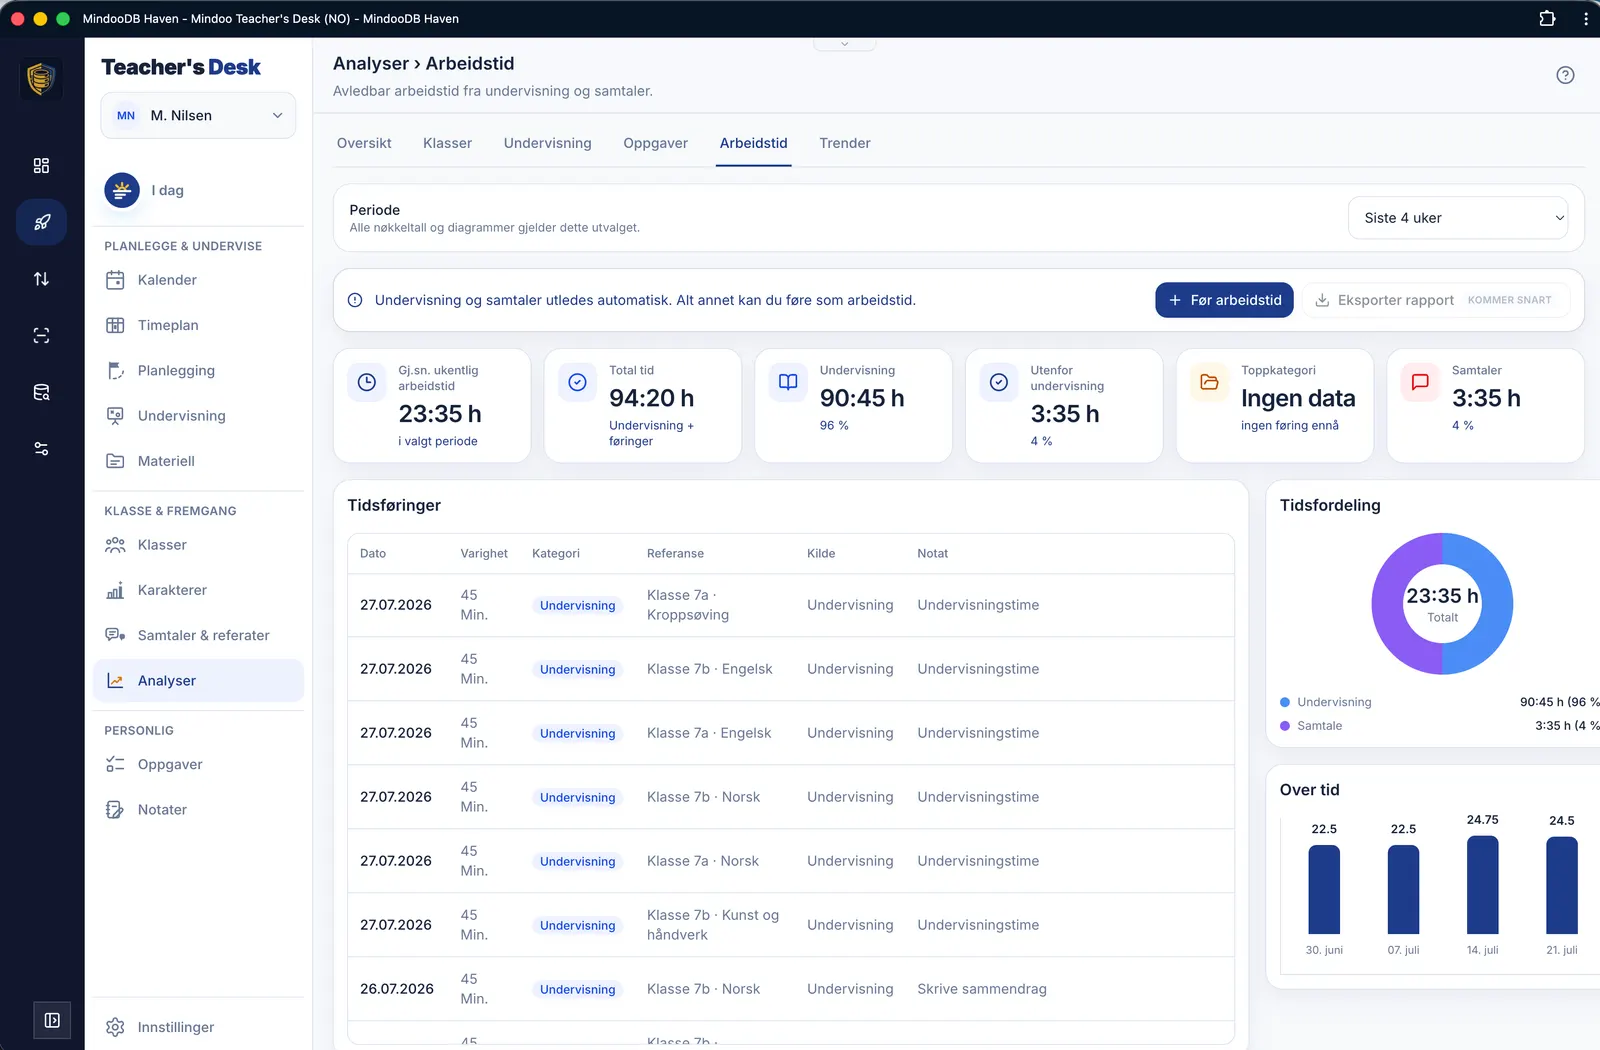Click the rocket icon in left rail
1600x1050 pixels.
pos(41,222)
